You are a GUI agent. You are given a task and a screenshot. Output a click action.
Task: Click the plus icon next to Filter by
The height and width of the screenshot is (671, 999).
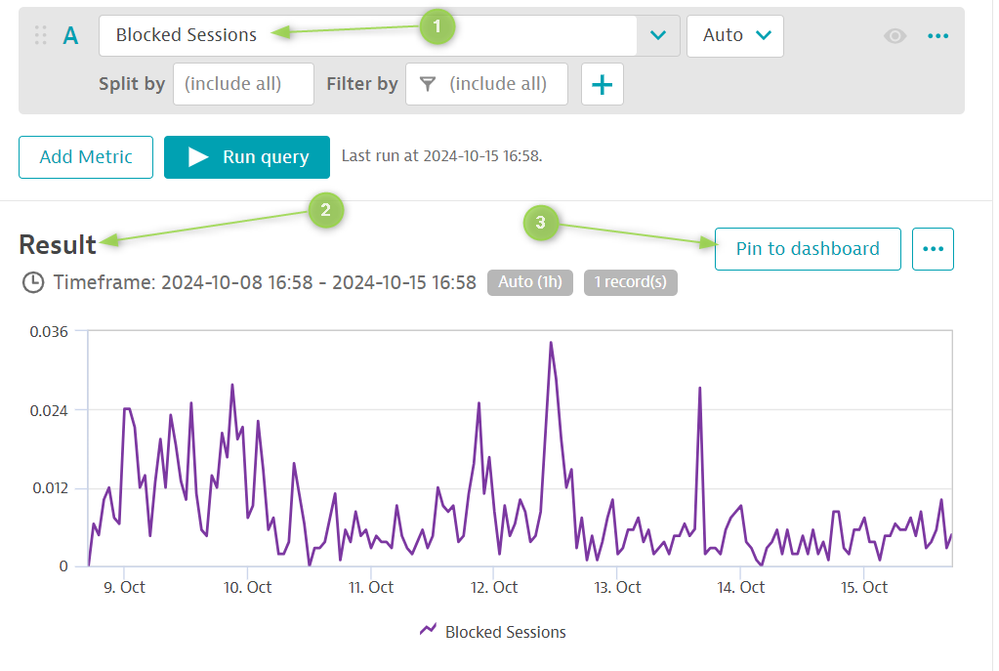[x=601, y=85]
